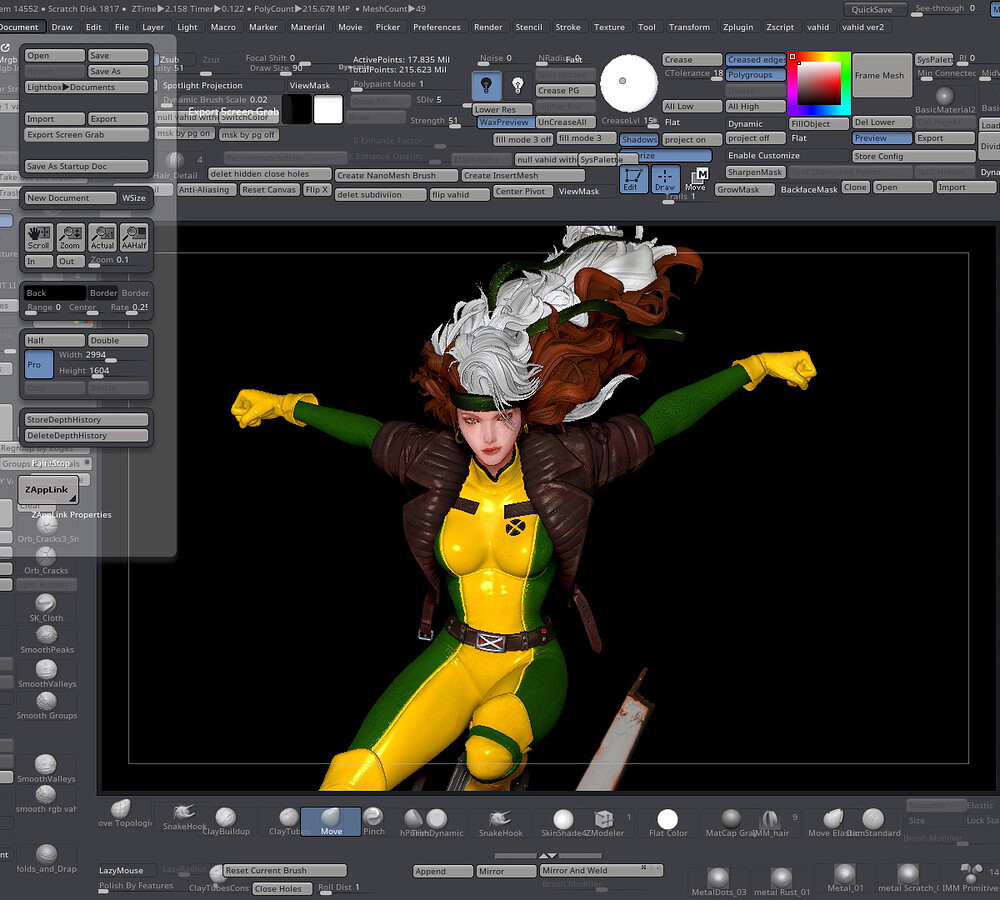The image size is (1000, 900).
Task: Open the Texture menu
Action: tap(609, 27)
